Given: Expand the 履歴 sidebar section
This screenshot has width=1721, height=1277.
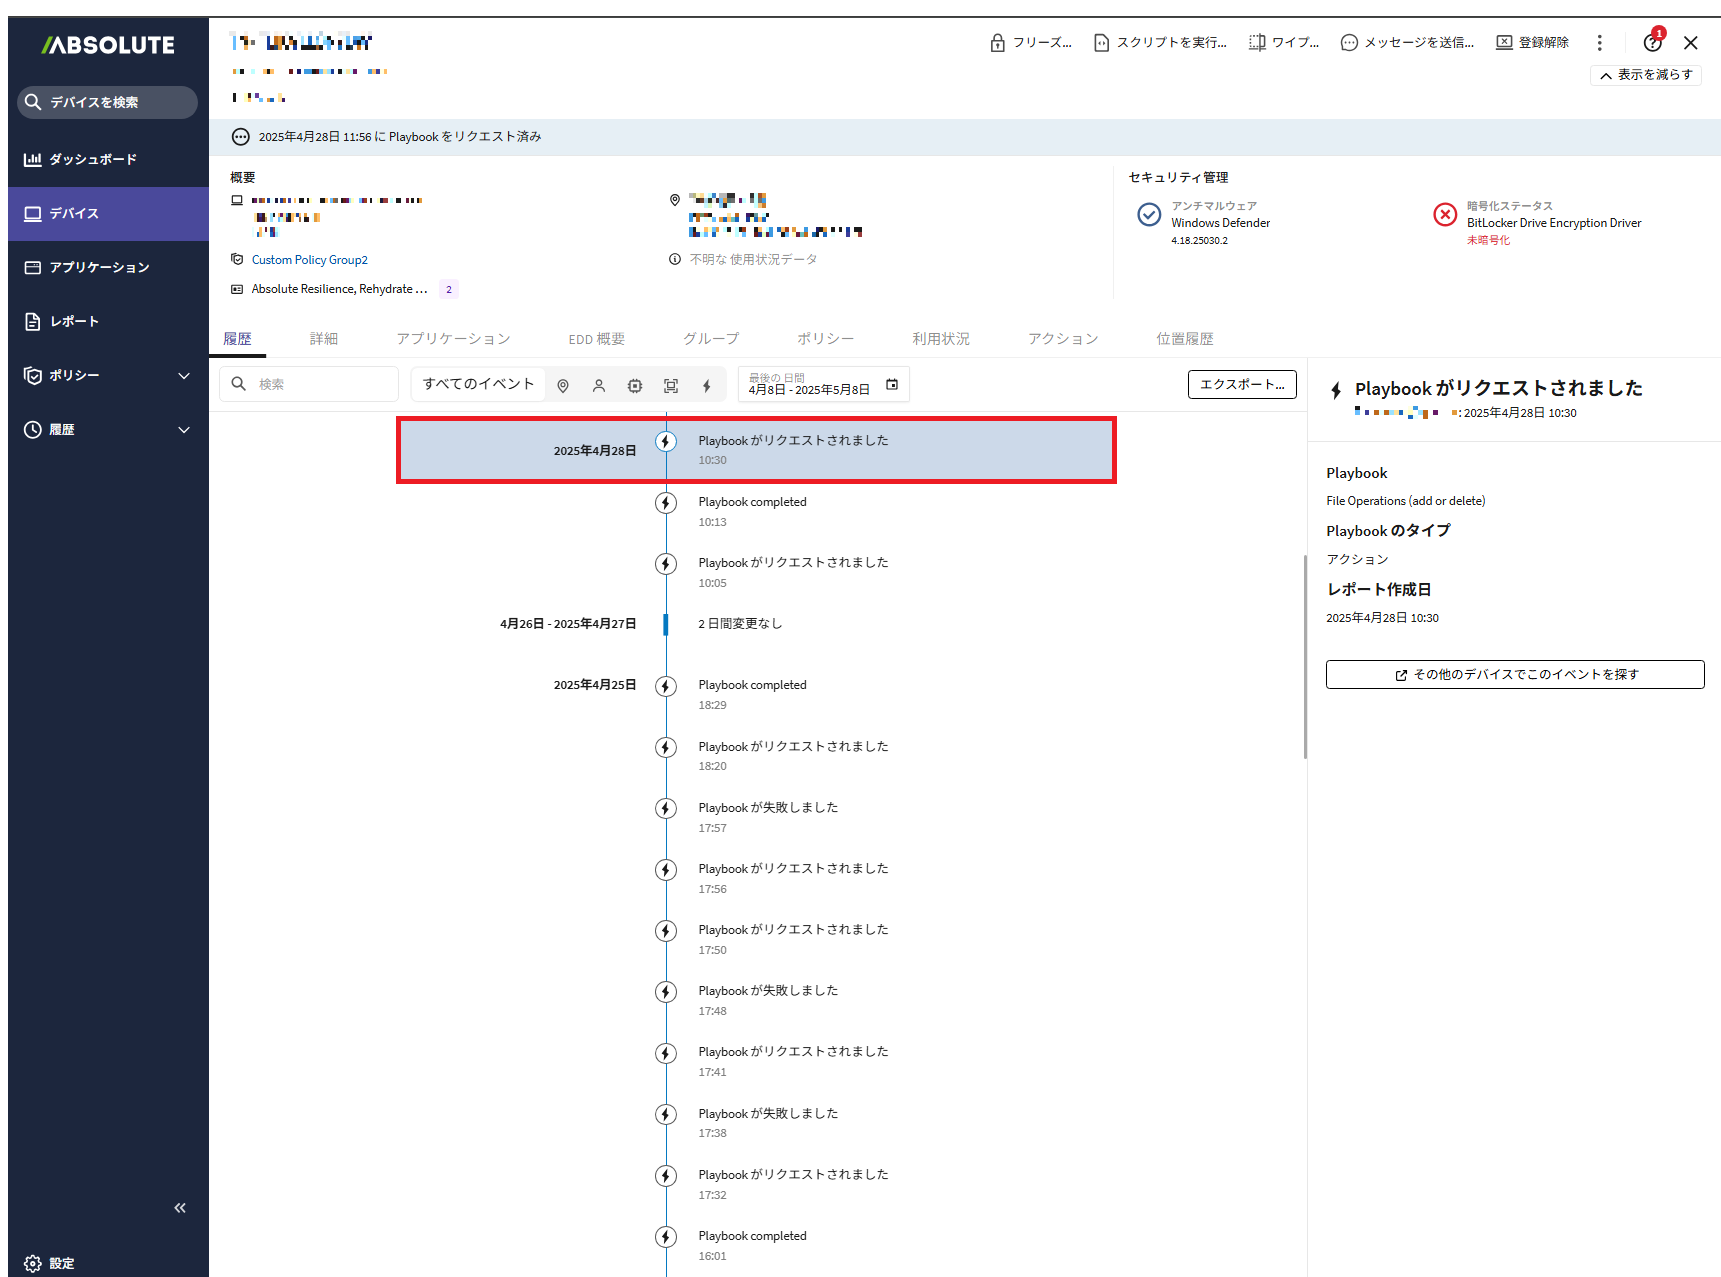Looking at the screenshot, I should pos(183,430).
